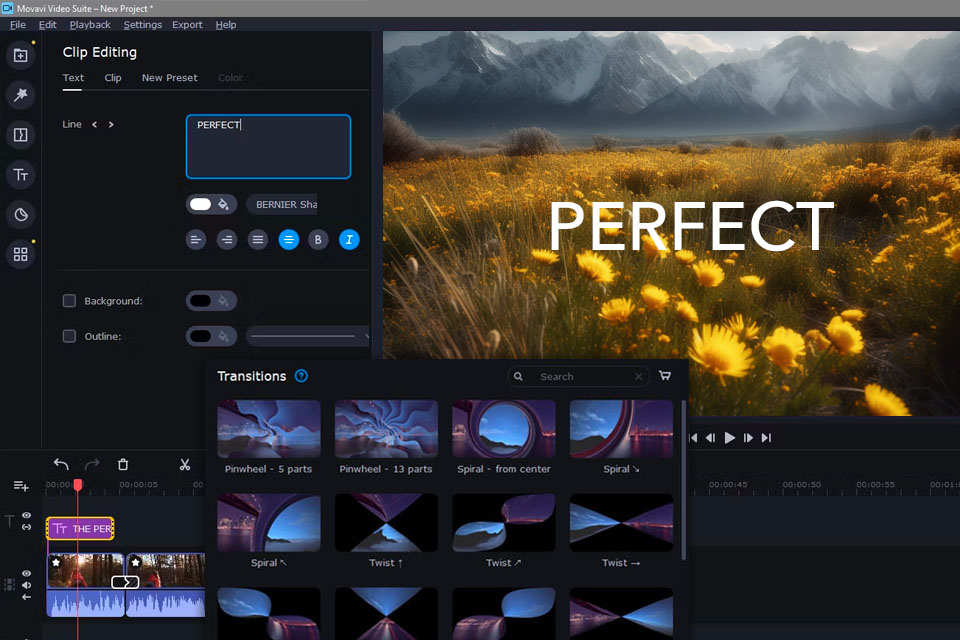The image size is (960, 640).
Task: Switch to the Text tab
Action: 73,78
